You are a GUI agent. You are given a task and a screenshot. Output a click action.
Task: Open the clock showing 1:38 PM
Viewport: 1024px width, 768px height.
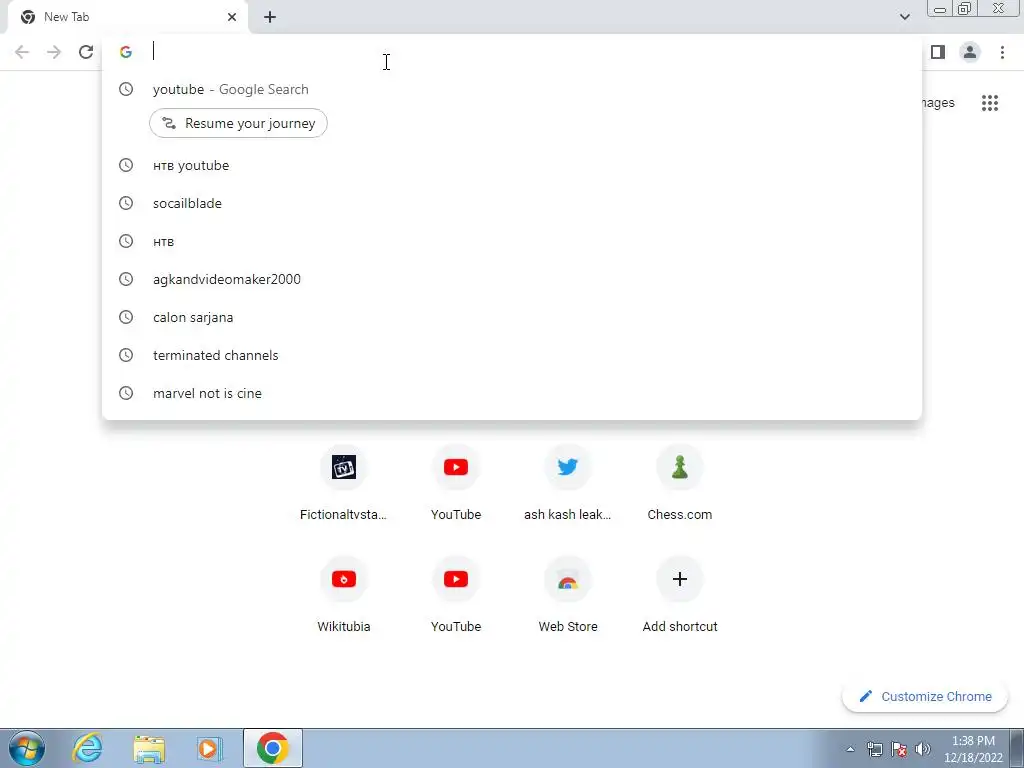[973, 749]
